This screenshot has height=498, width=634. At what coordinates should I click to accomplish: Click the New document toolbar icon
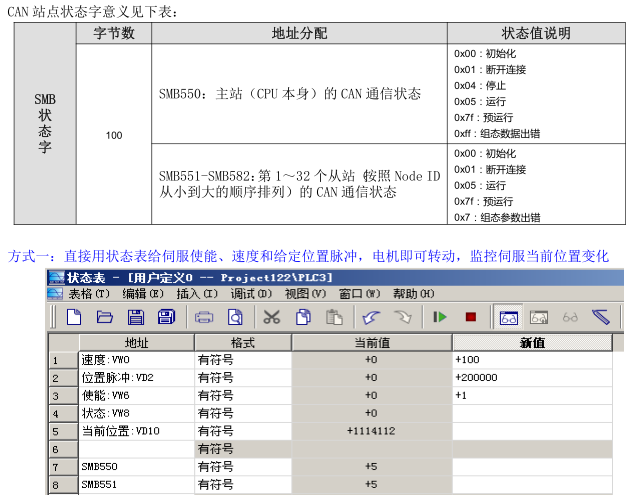click(x=74, y=317)
